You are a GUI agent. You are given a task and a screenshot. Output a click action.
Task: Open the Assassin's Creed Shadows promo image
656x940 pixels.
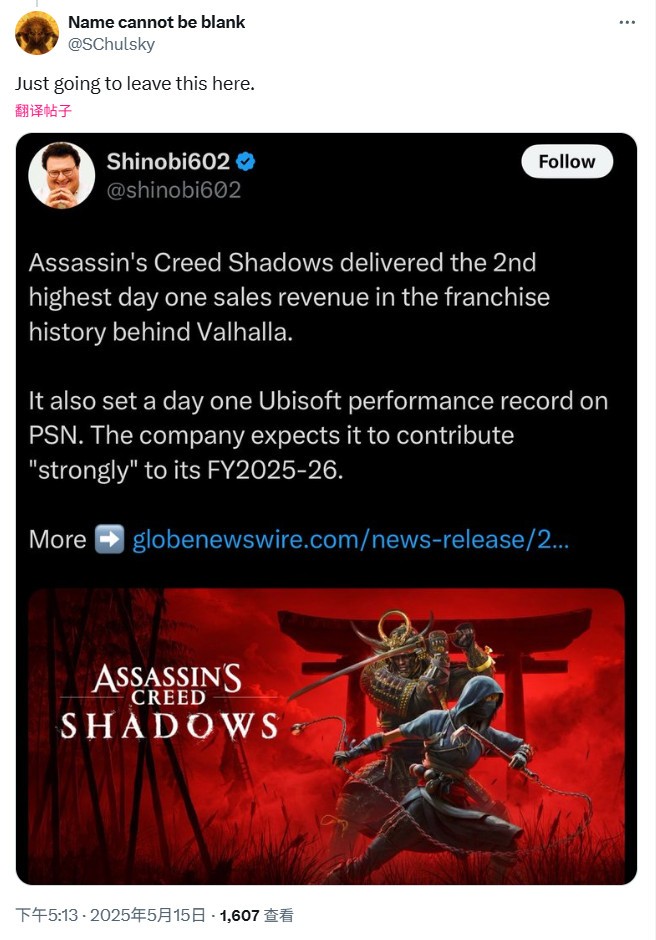coord(326,736)
